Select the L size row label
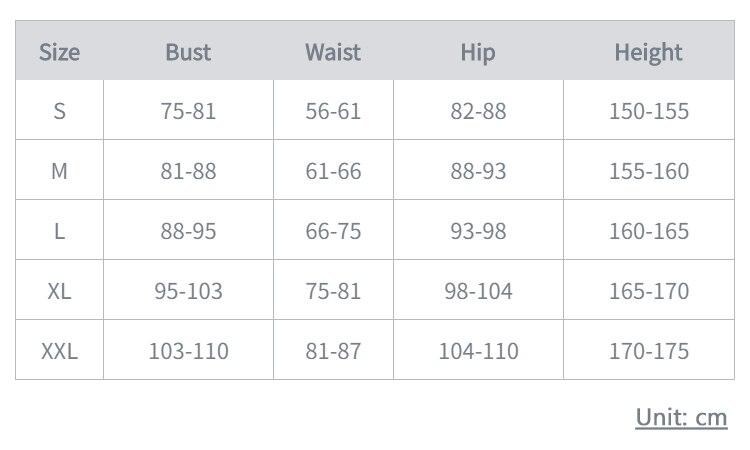 pyautogui.click(x=59, y=231)
